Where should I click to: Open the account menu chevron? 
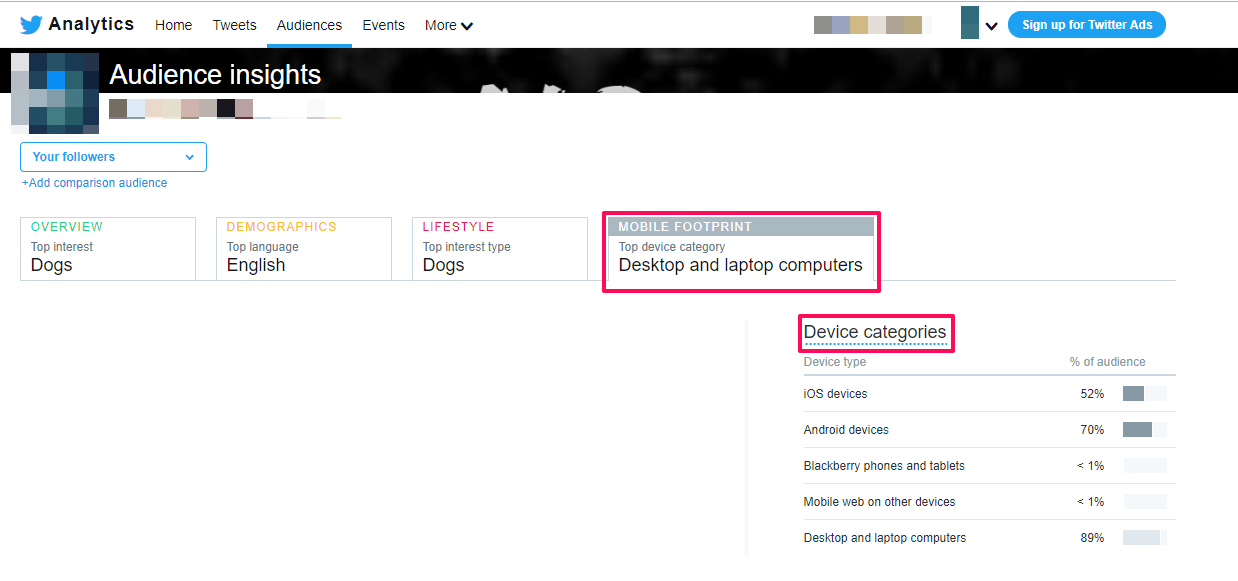(991, 26)
